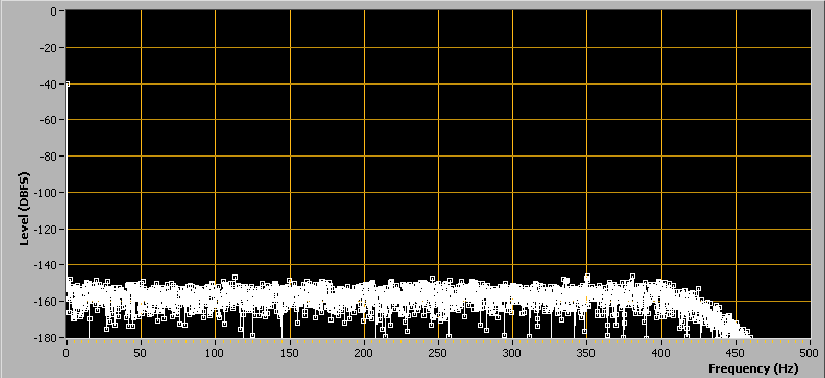The height and width of the screenshot is (378, 825).
Task: Select the -20 tick label on level axis
Action: [49, 48]
